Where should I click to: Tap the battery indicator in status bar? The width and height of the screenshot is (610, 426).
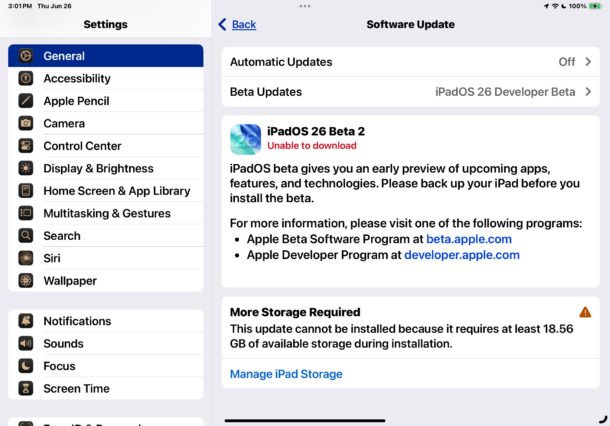coord(596,6)
